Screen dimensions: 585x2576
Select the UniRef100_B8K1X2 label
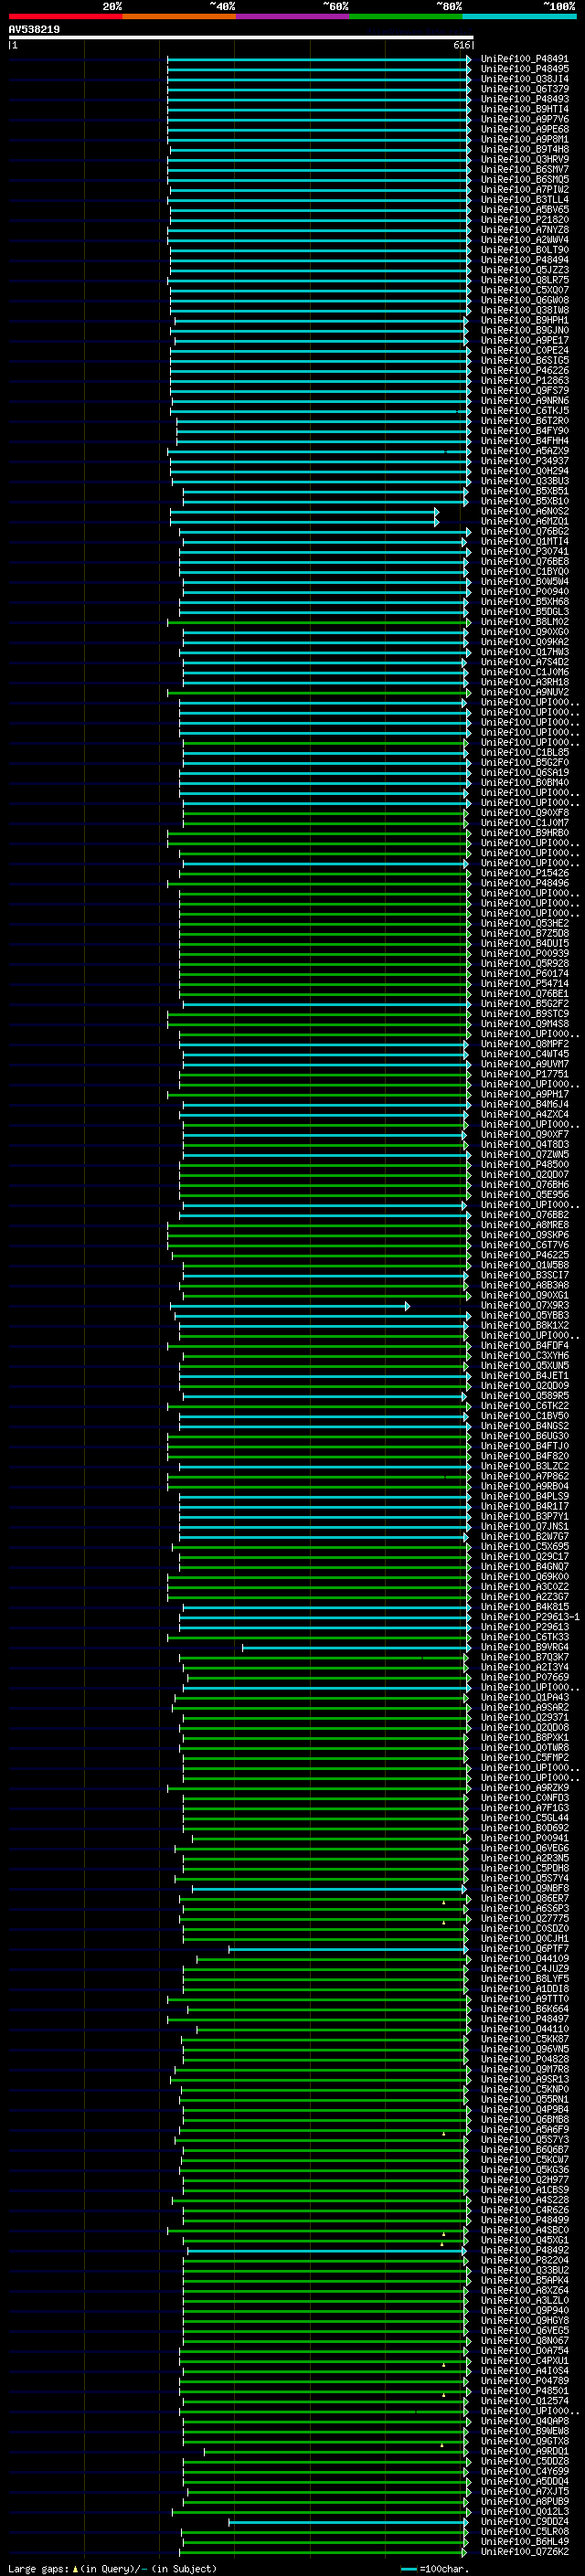[x=525, y=1326]
